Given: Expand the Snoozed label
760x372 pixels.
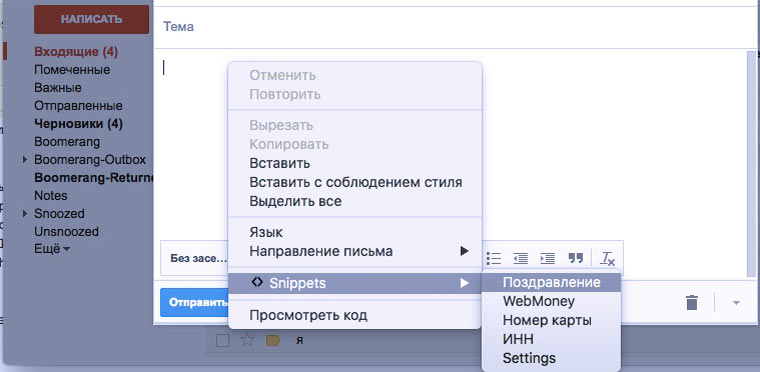Looking at the screenshot, I should tap(25, 213).
